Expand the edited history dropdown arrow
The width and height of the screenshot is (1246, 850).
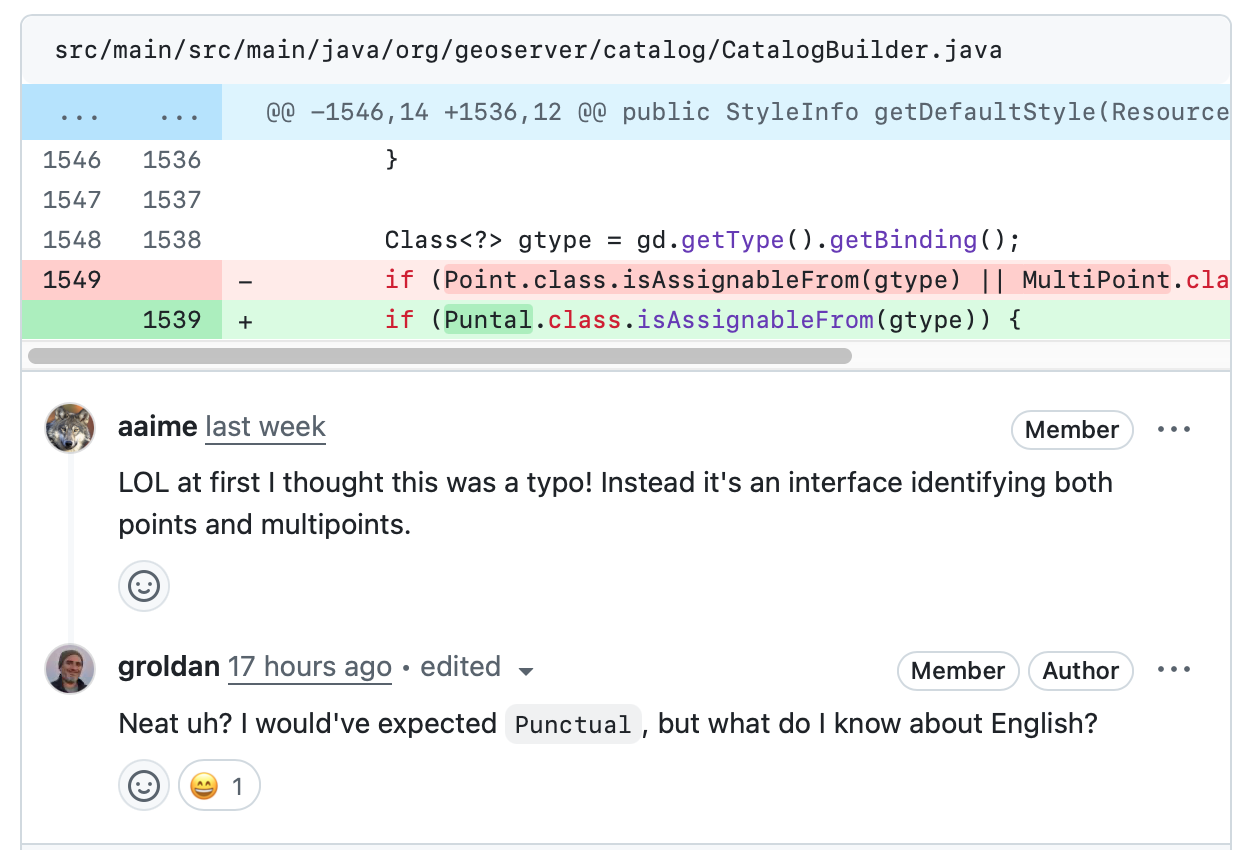pyautogui.click(x=527, y=670)
